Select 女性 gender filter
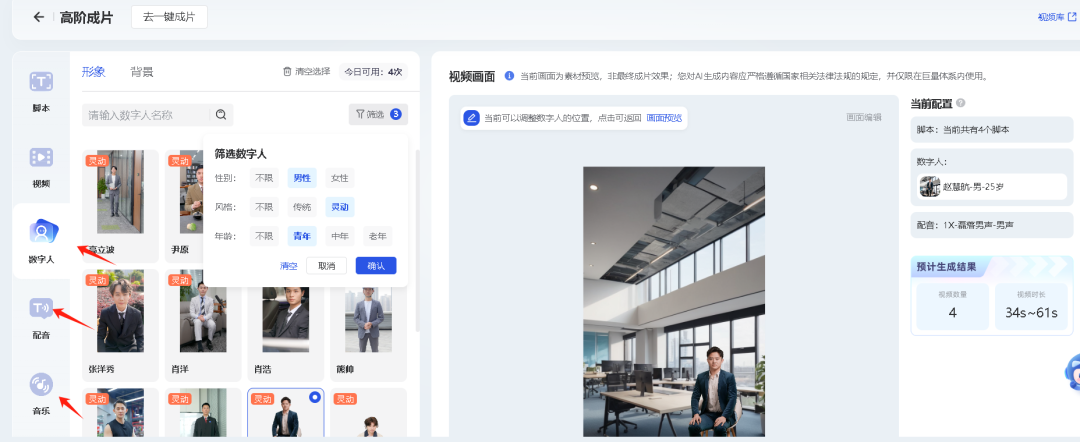This screenshot has width=1080, height=442. pos(340,178)
